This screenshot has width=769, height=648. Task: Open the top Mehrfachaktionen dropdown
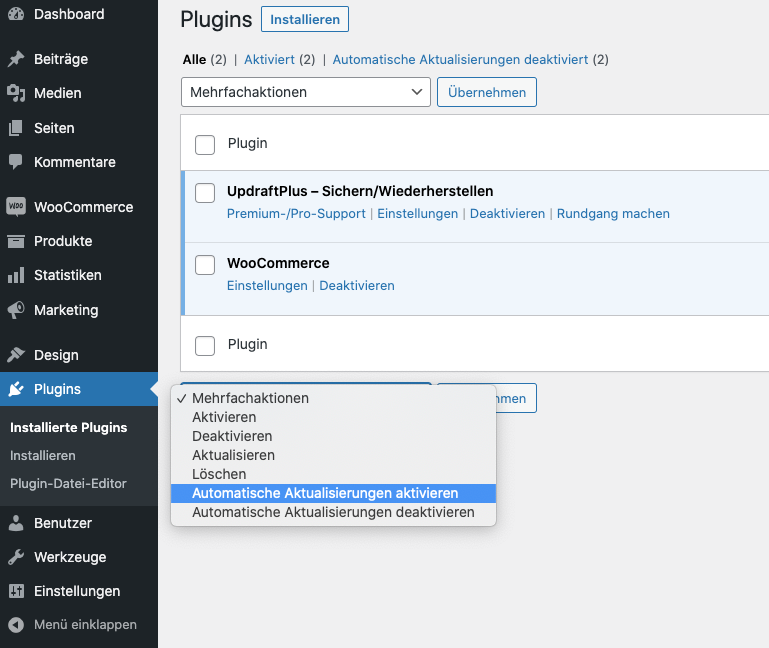pyautogui.click(x=306, y=92)
